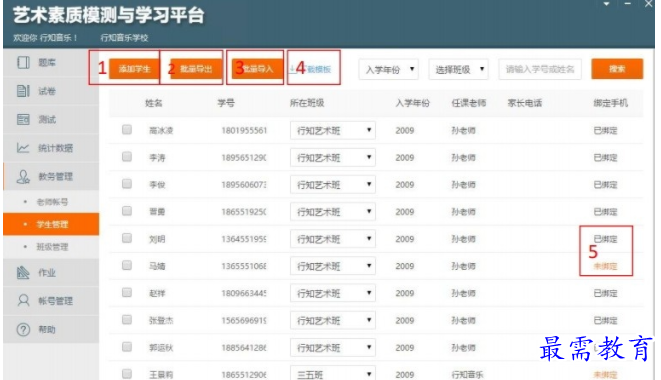Open class dropdown for student 1801955561
This screenshot has height=380, width=661.
pos(333,130)
